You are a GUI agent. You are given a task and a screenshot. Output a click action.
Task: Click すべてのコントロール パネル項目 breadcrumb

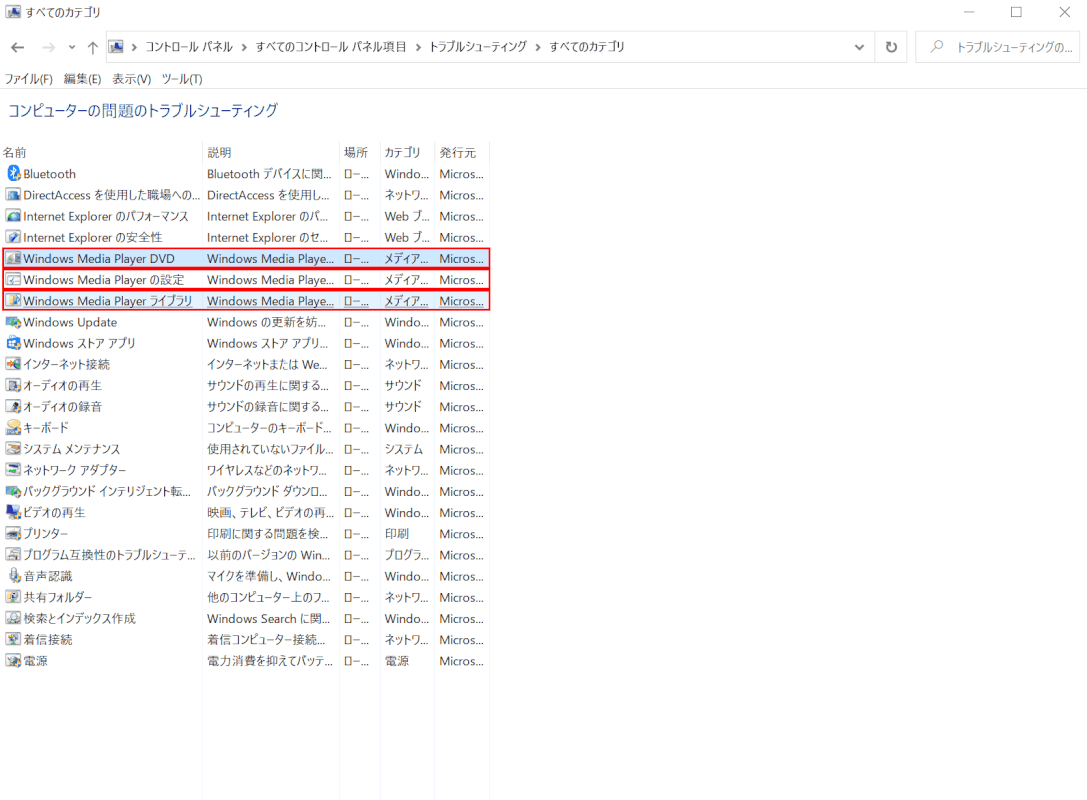pos(331,47)
